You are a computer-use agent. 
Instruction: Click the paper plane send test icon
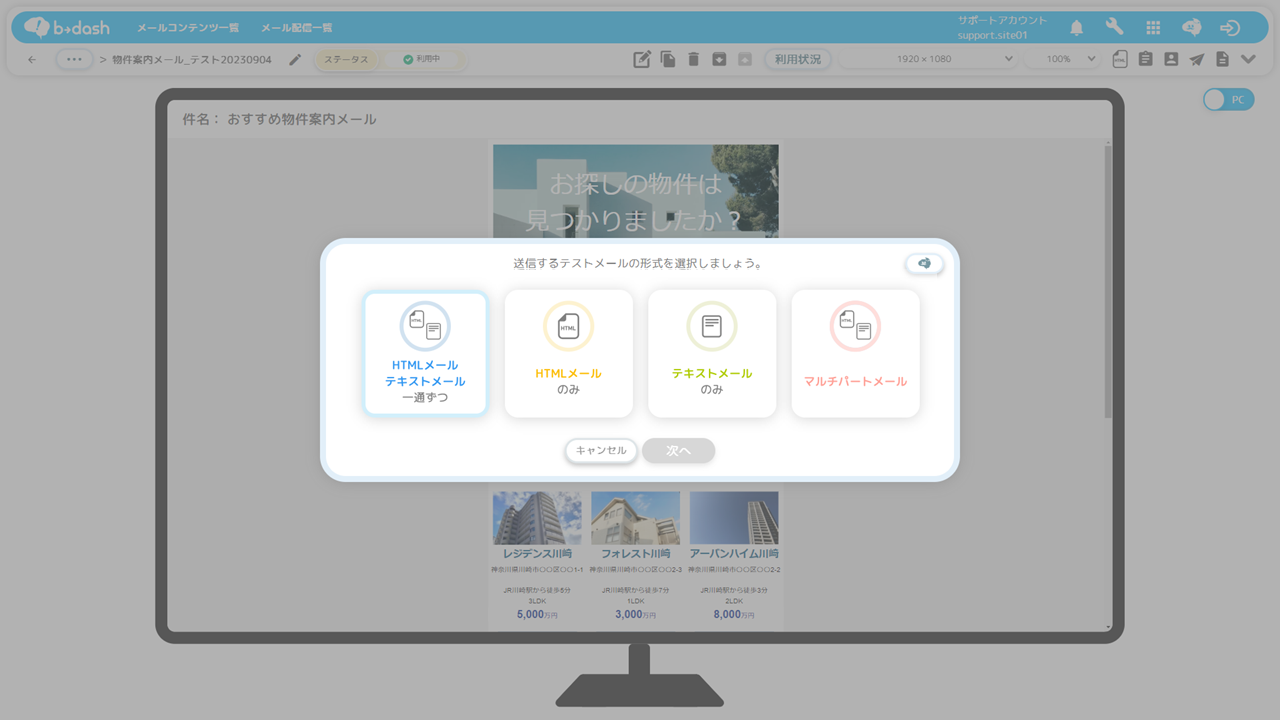click(1196, 59)
